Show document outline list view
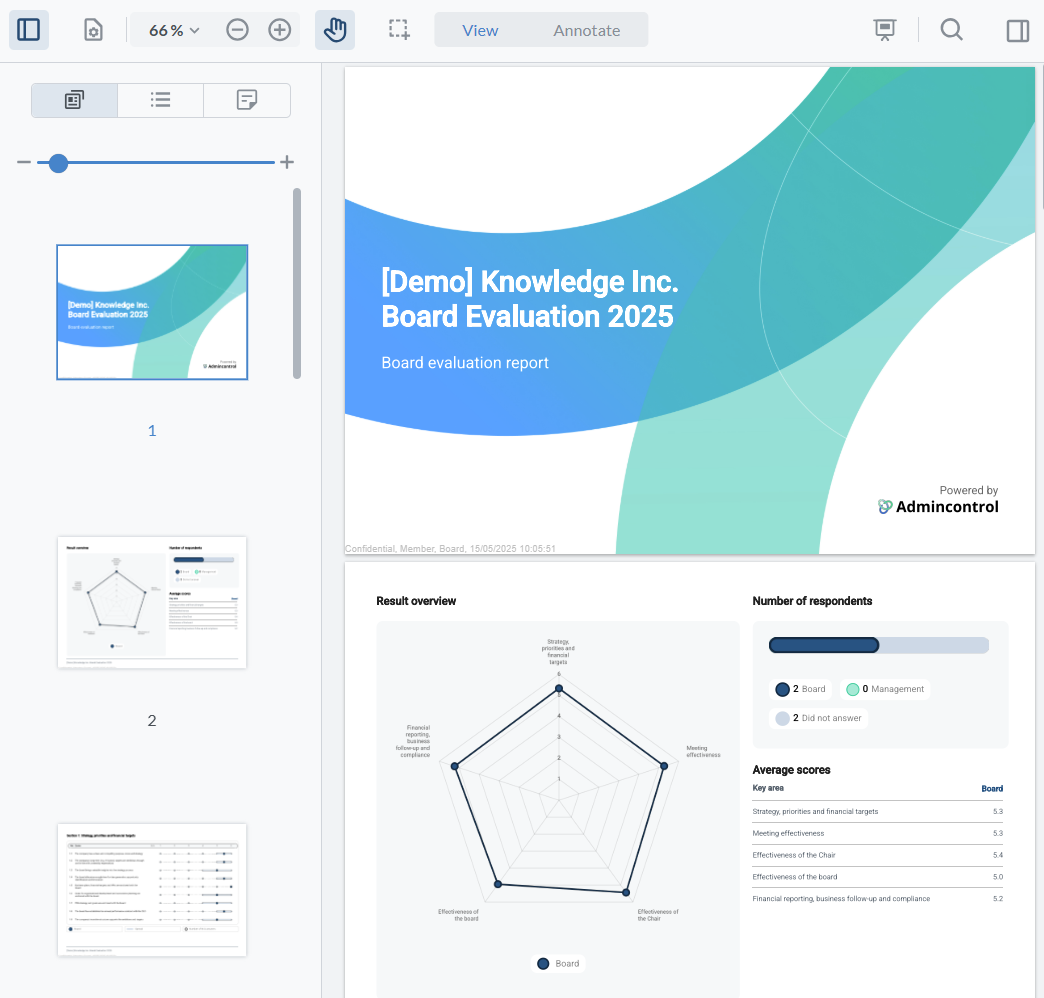Screen dimensions: 1044x998 tap(160, 100)
